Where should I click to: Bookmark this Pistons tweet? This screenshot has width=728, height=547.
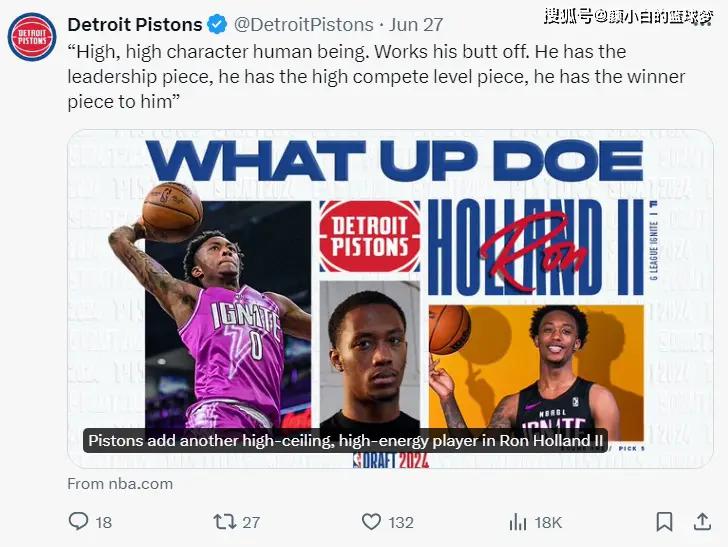pyautogui.click(x=664, y=521)
